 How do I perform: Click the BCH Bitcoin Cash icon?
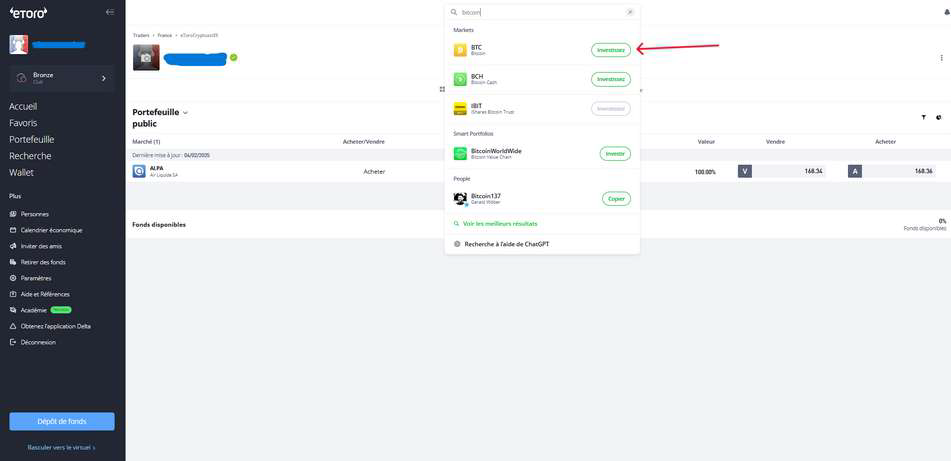(x=460, y=79)
